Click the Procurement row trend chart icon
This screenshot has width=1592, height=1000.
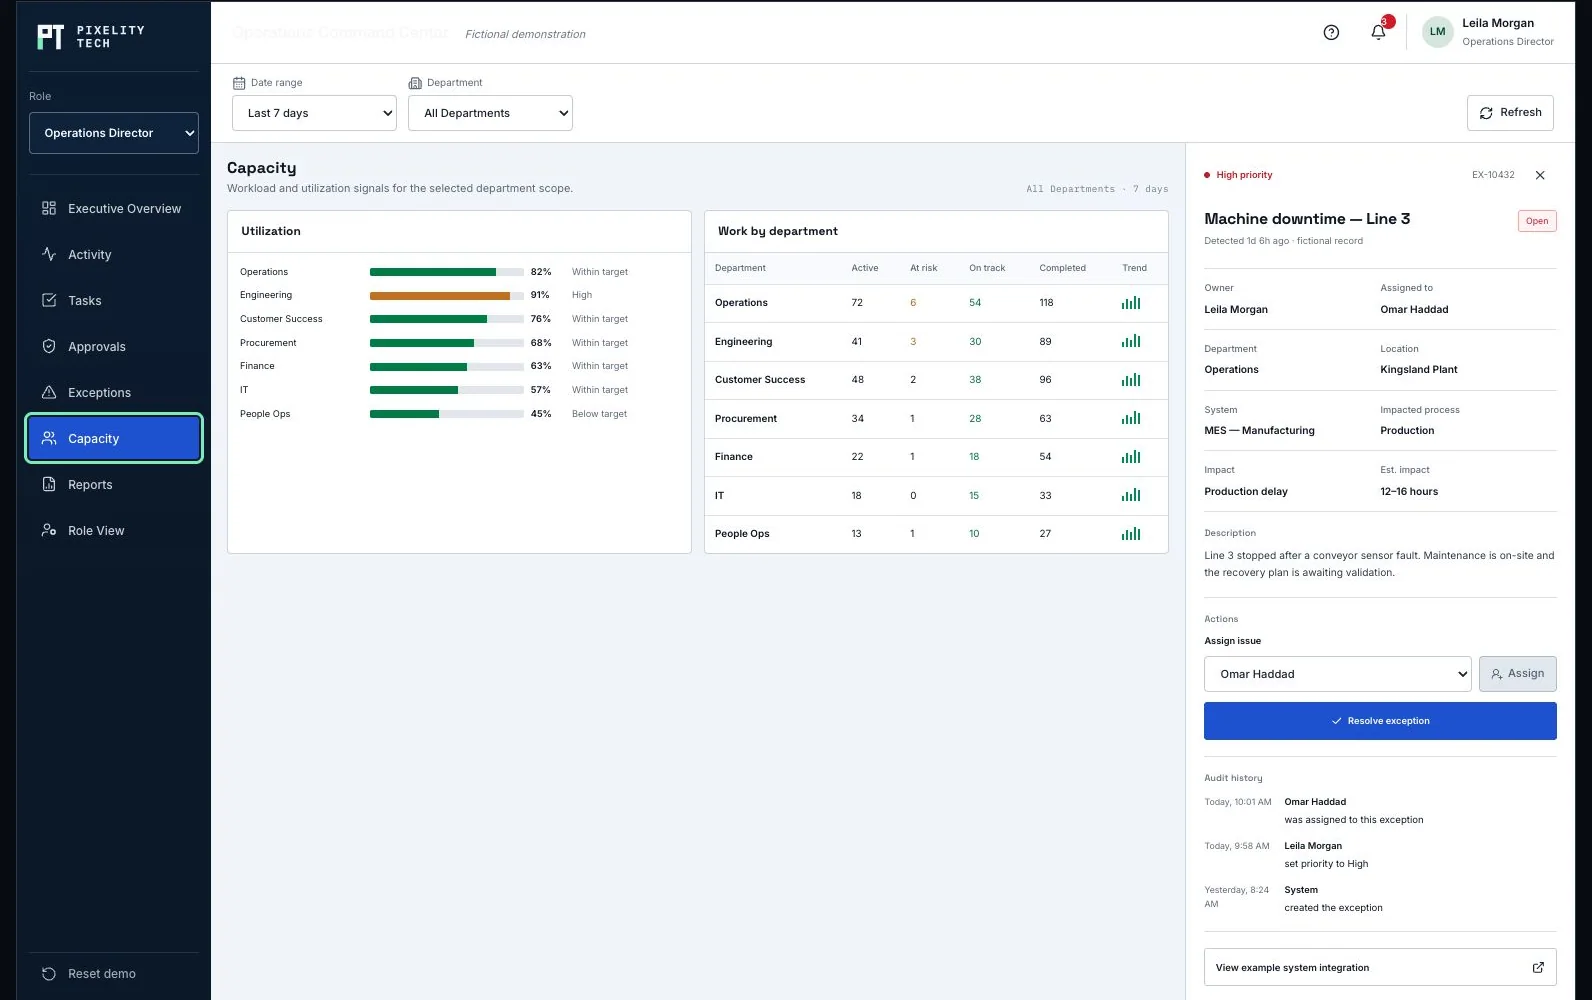tap(1131, 418)
